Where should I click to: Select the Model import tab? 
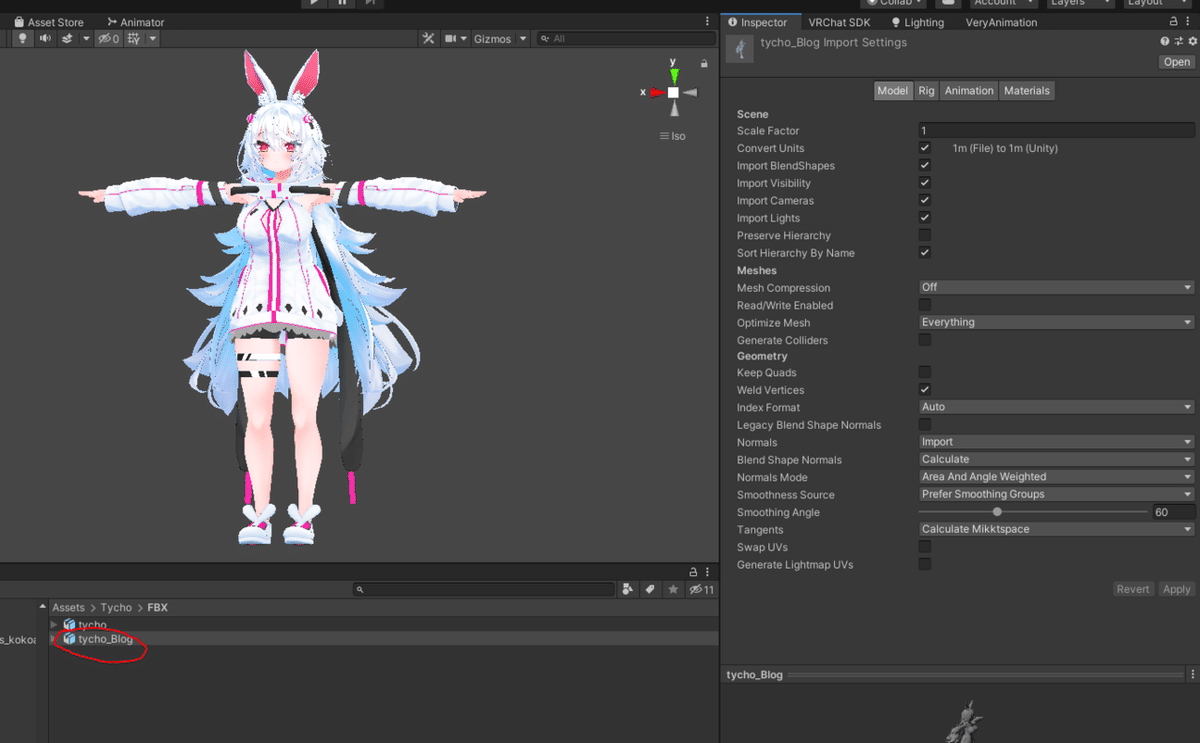pyautogui.click(x=892, y=91)
